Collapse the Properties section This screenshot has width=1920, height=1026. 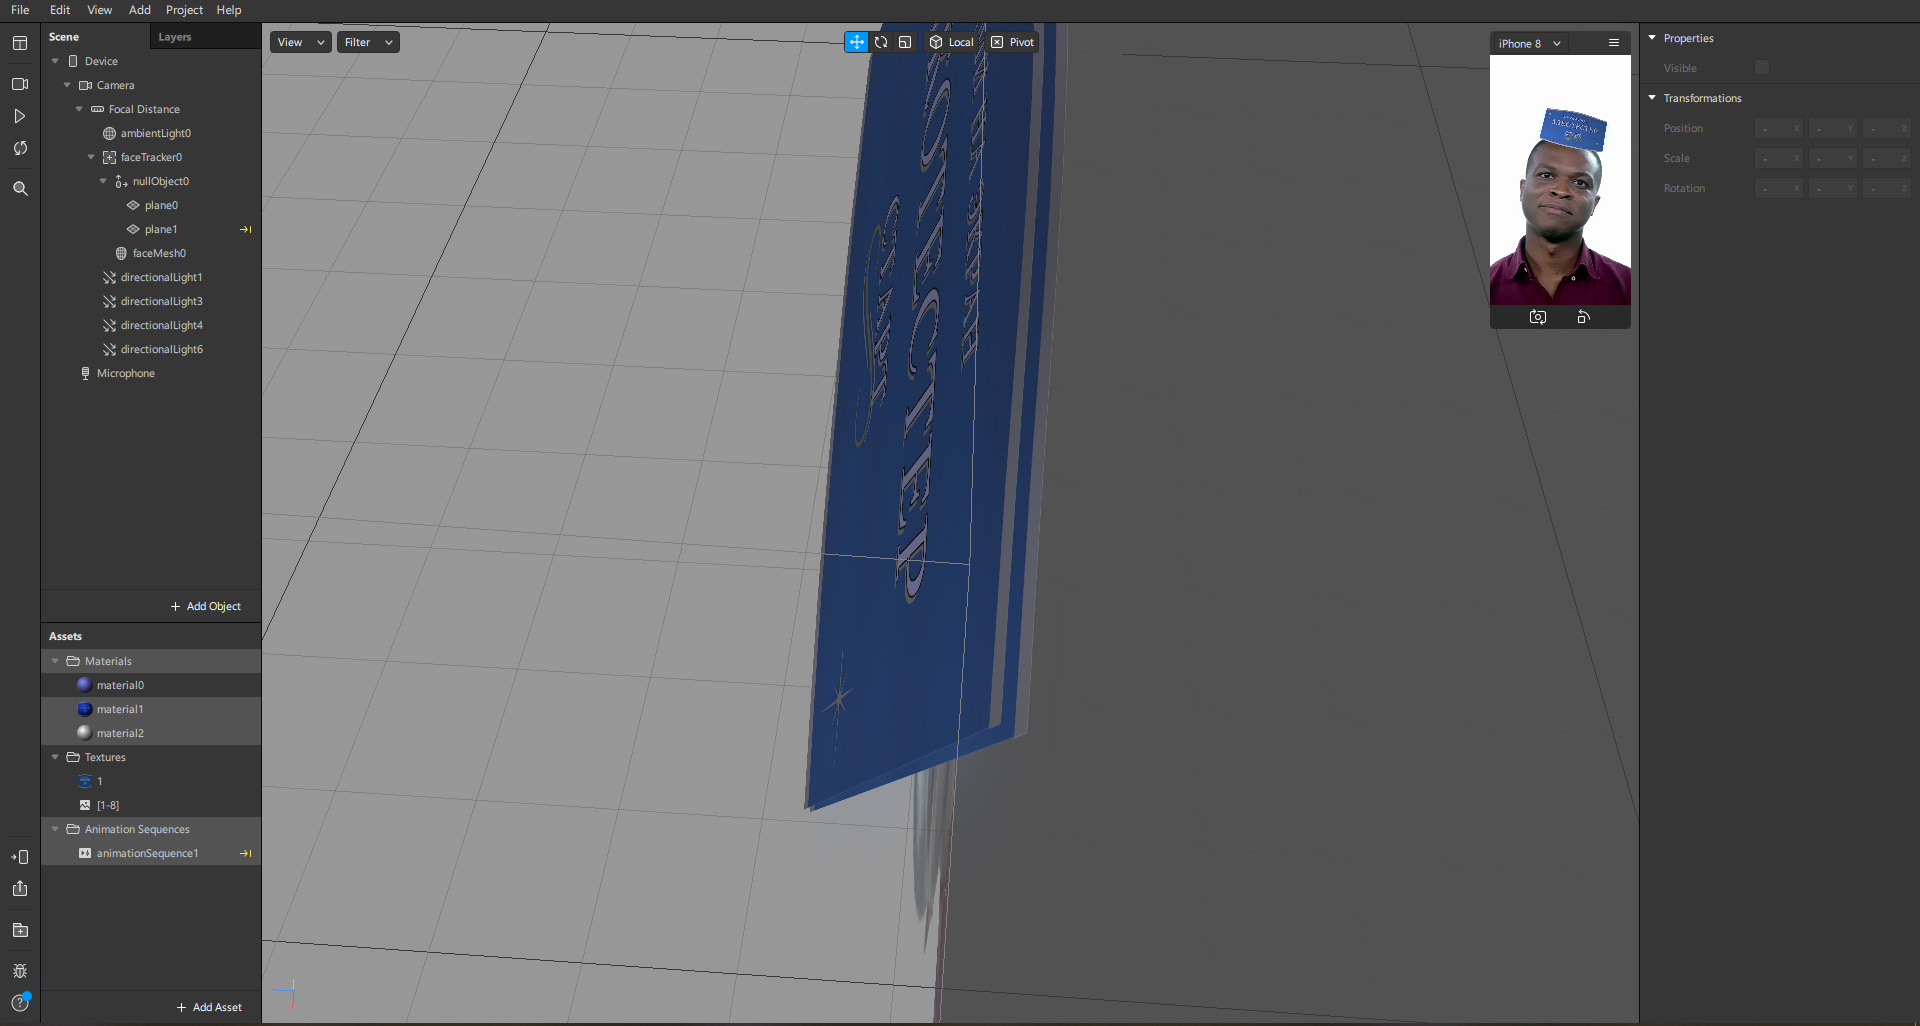coord(1652,37)
